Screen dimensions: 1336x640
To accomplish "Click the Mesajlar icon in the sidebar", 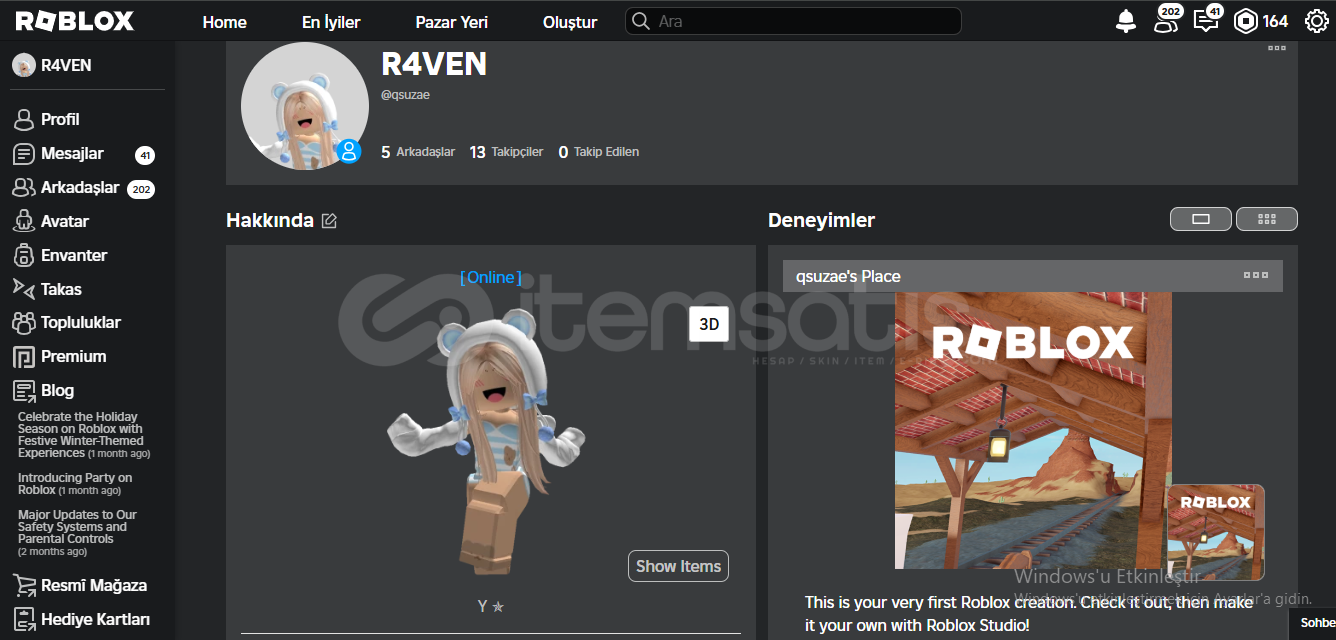I will 24,154.
